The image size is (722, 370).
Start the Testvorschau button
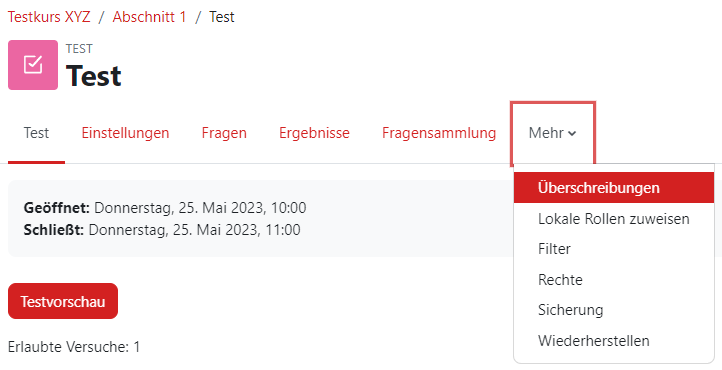pos(63,301)
